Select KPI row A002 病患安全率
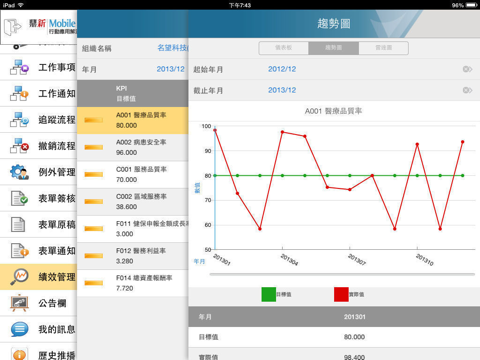 (133, 148)
